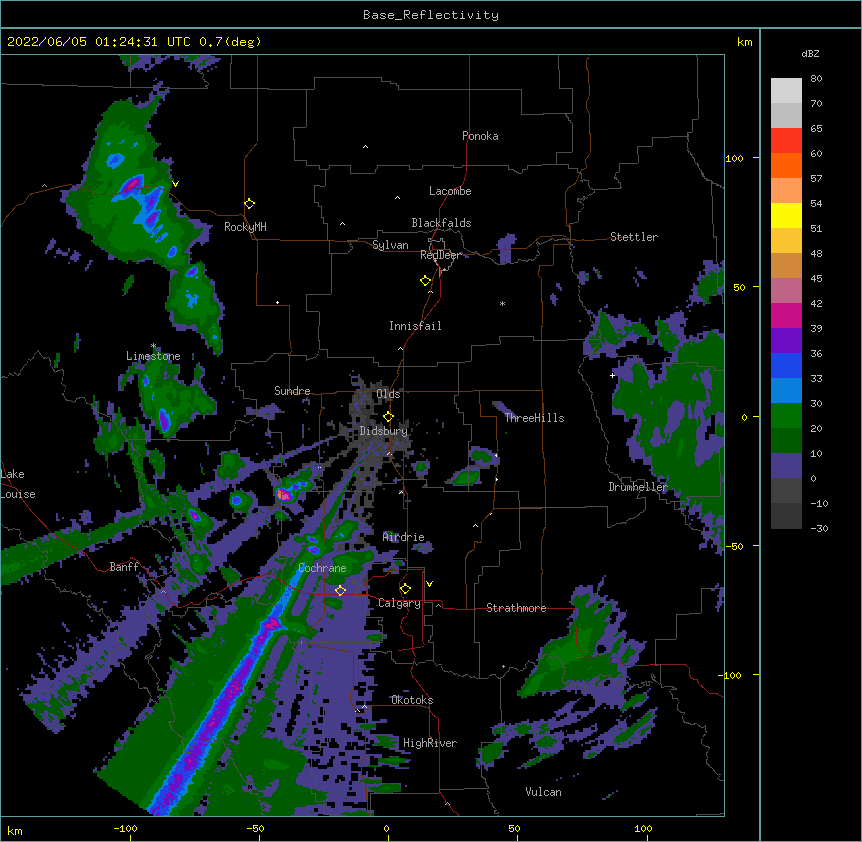862x842 pixels.
Task: Click the Didsbury town label
Action: 384,431
